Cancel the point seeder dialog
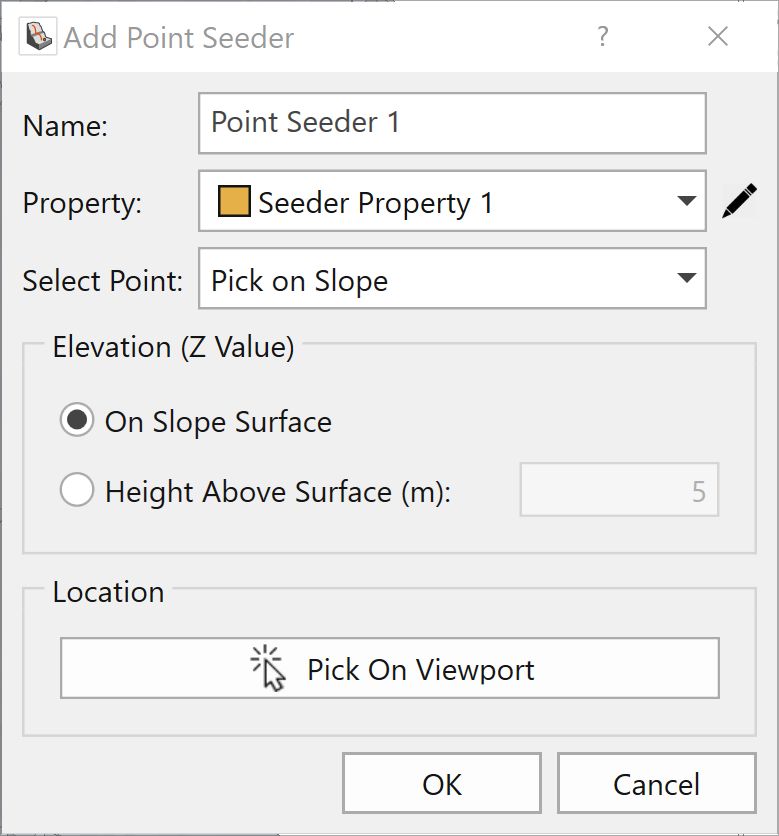Viewport: 779px width, 836px height. (x=656, y=783)
